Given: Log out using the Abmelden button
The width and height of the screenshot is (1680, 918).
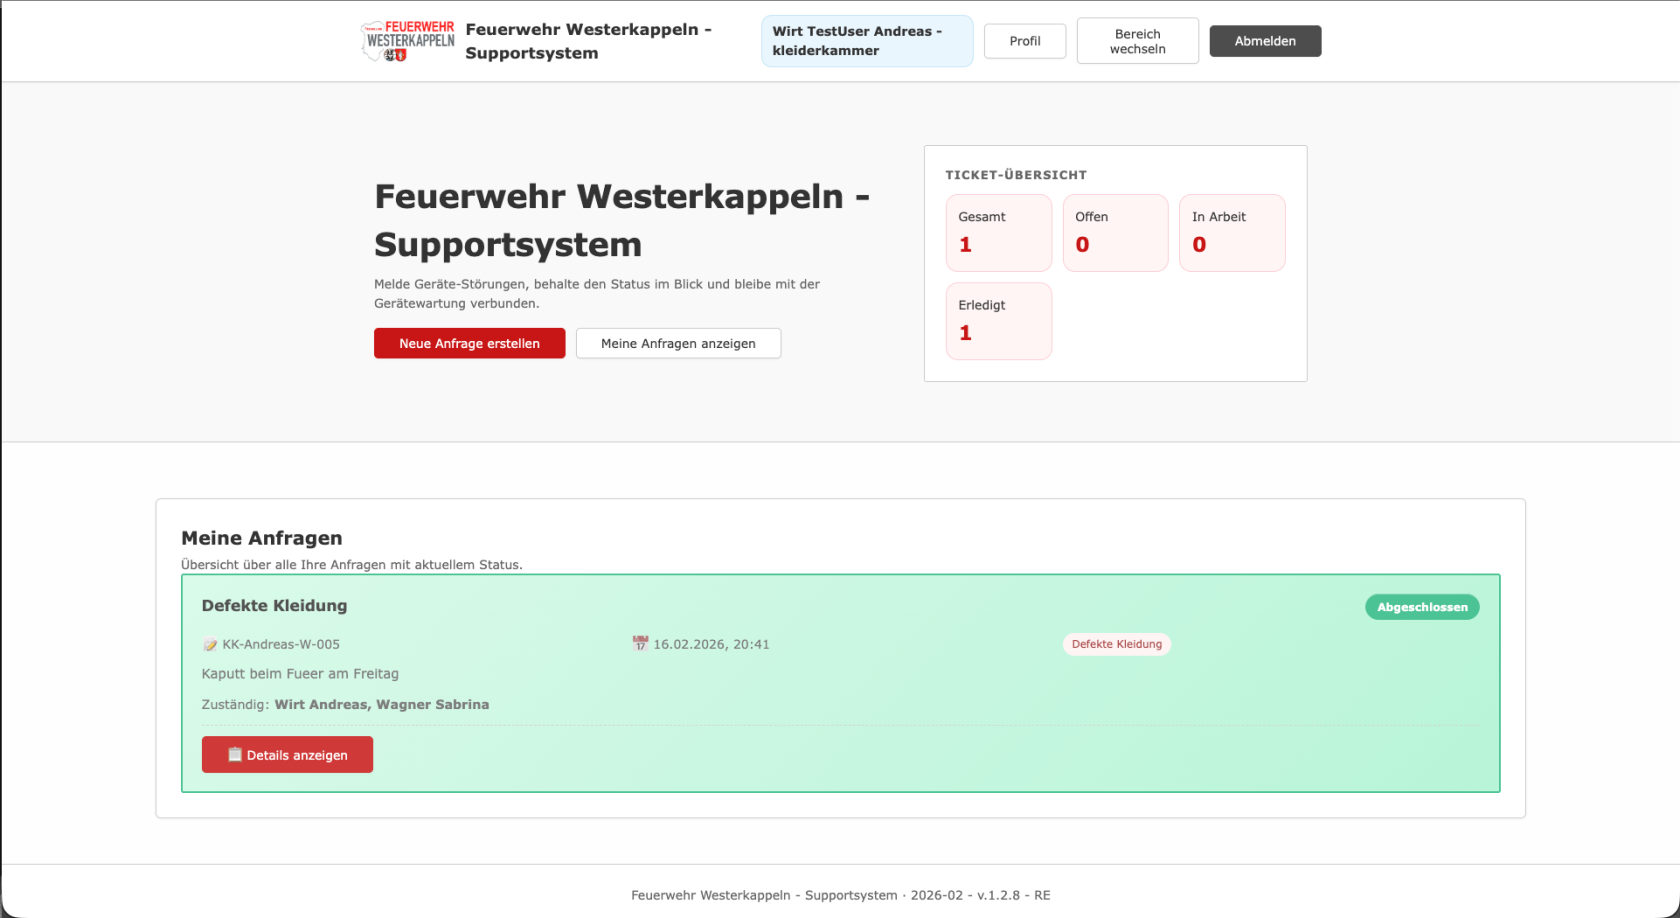Looking at the screenshot, I should [1265, 41].
